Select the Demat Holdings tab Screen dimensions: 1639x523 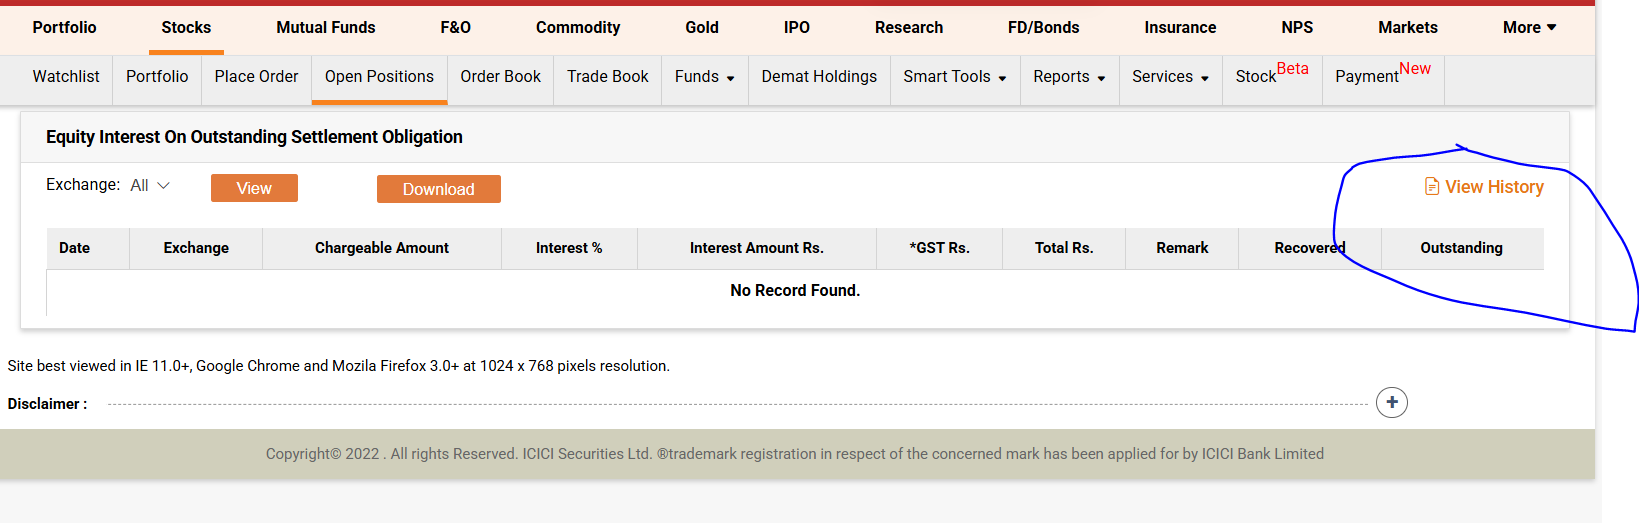coord(818,77)
